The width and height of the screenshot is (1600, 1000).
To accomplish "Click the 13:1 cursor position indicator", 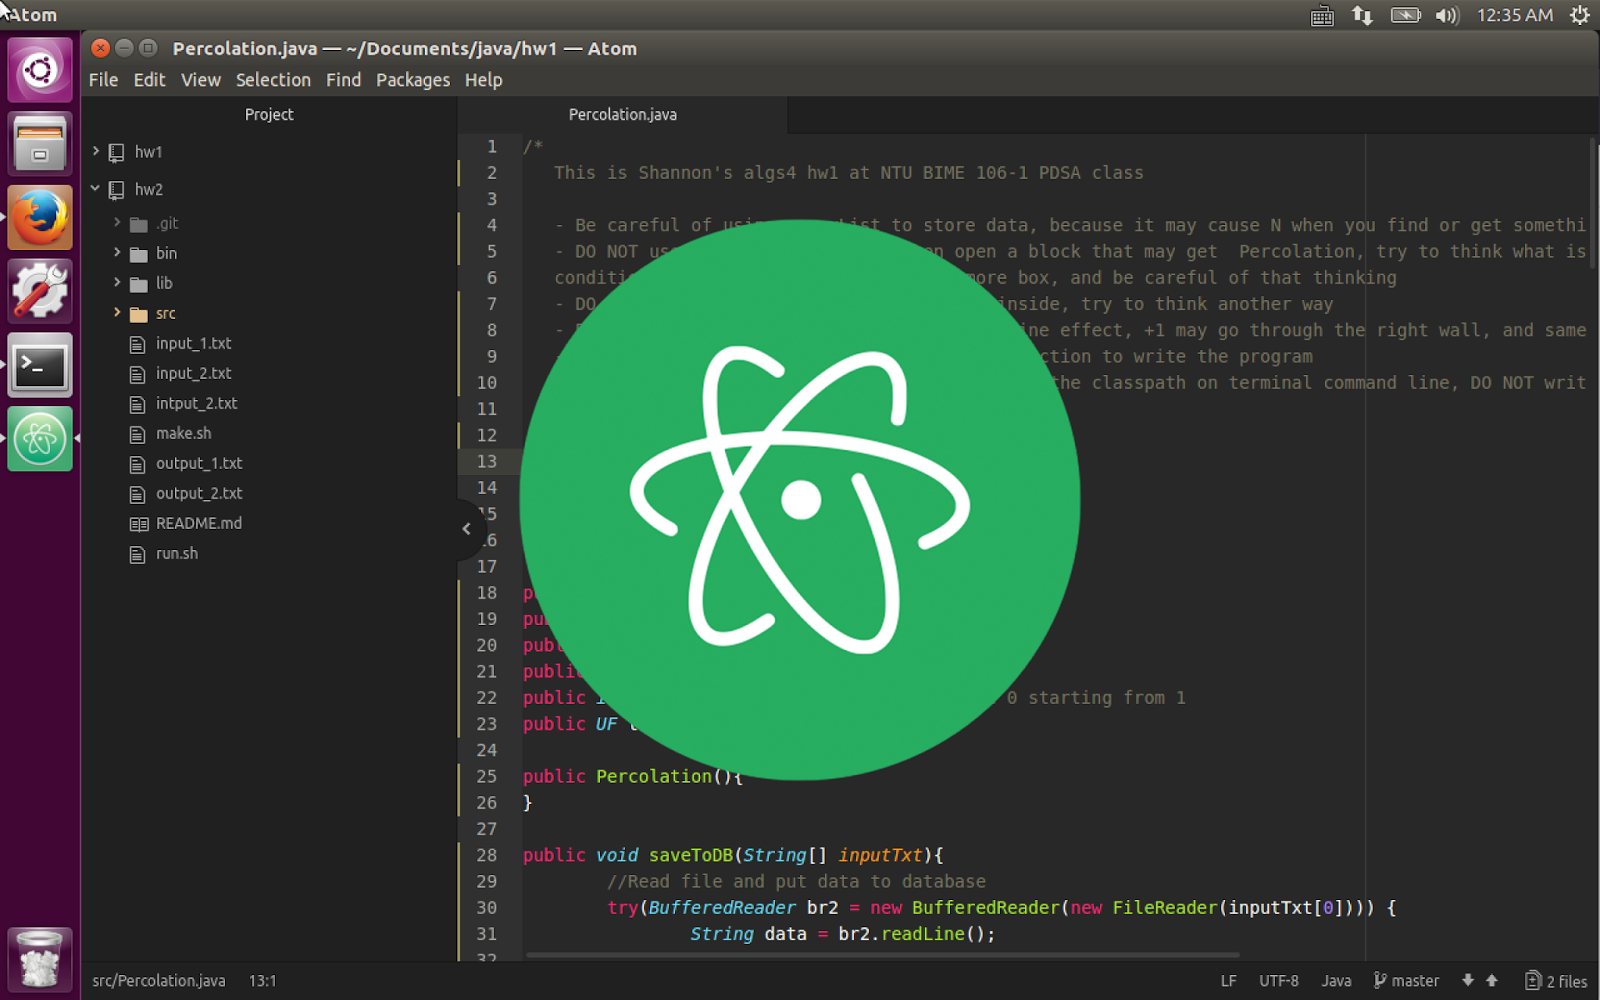I will click(x=263, y=981).
